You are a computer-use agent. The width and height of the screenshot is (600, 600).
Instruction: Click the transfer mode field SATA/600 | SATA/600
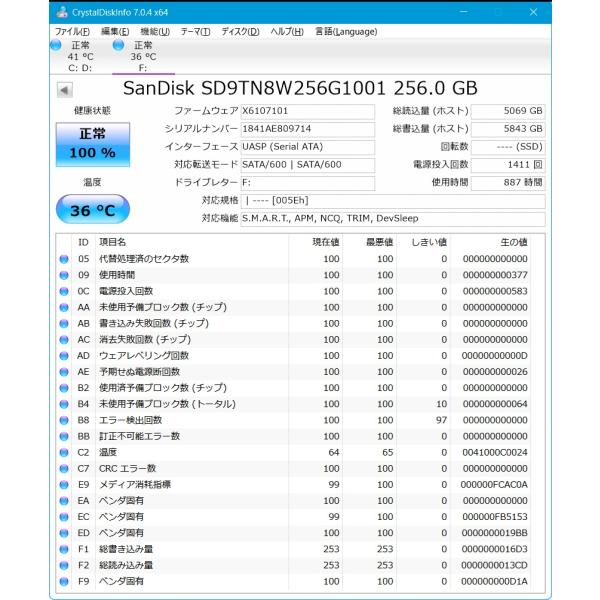308,165
